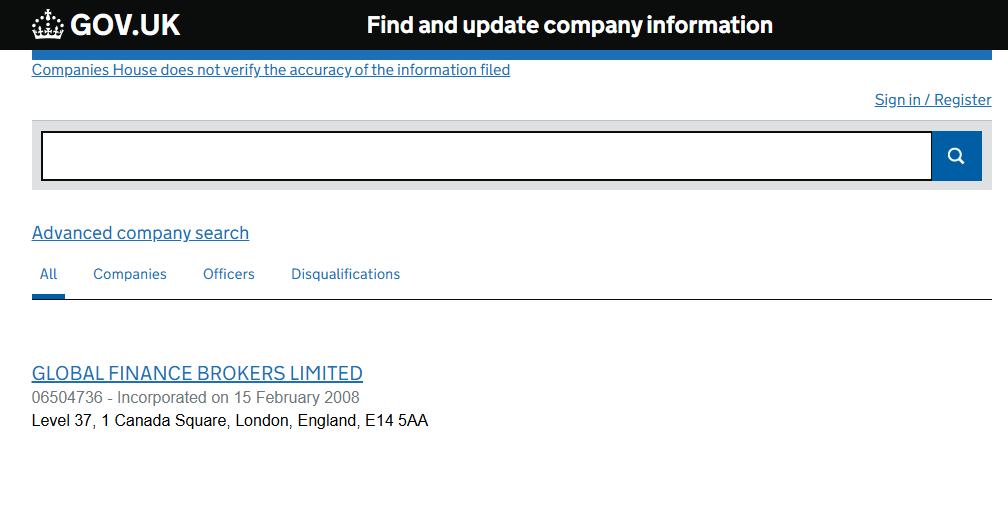Click the GOV.UK crown logo icon

click(48, 24)
